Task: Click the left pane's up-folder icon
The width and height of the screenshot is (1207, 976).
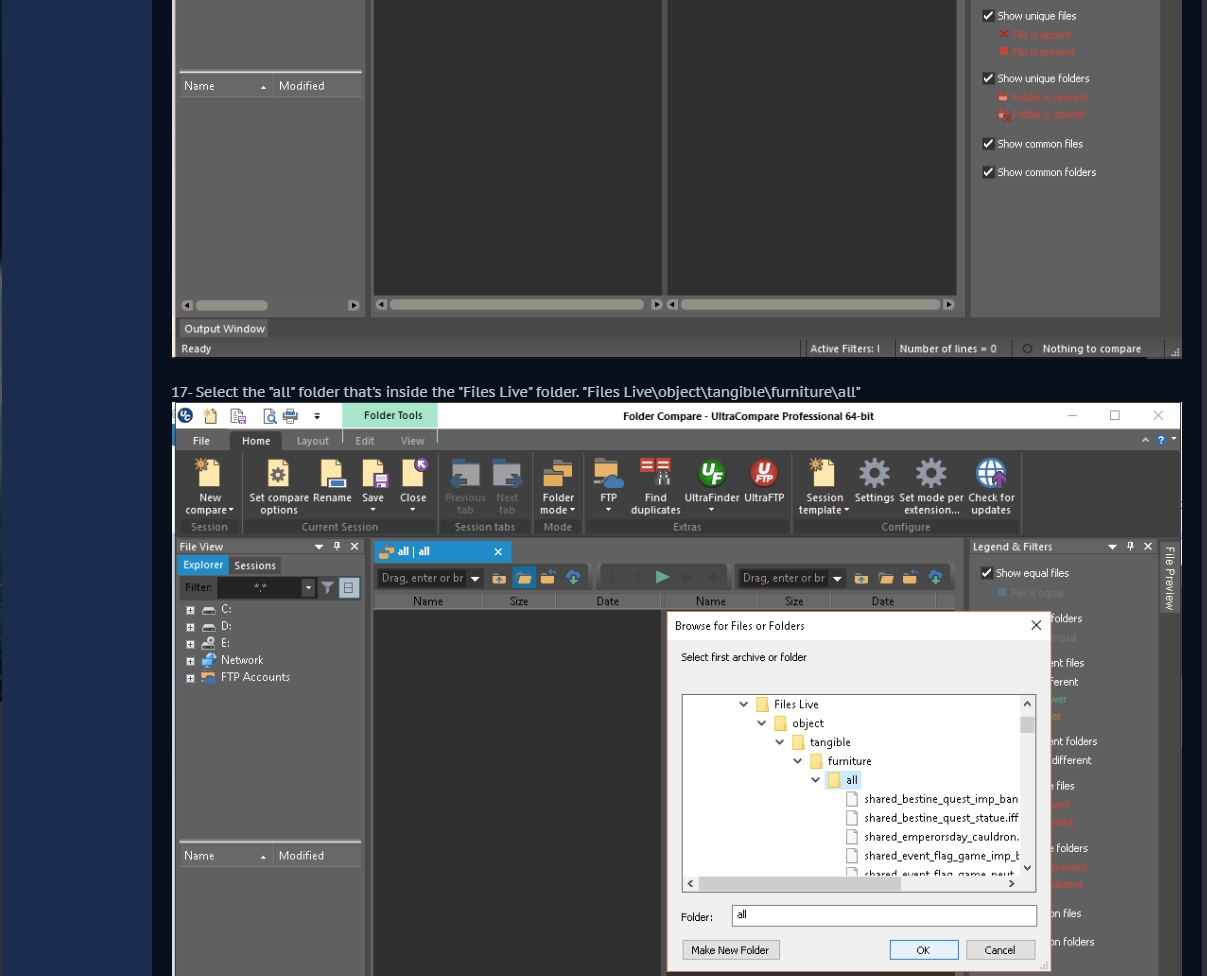Action: 499,578
